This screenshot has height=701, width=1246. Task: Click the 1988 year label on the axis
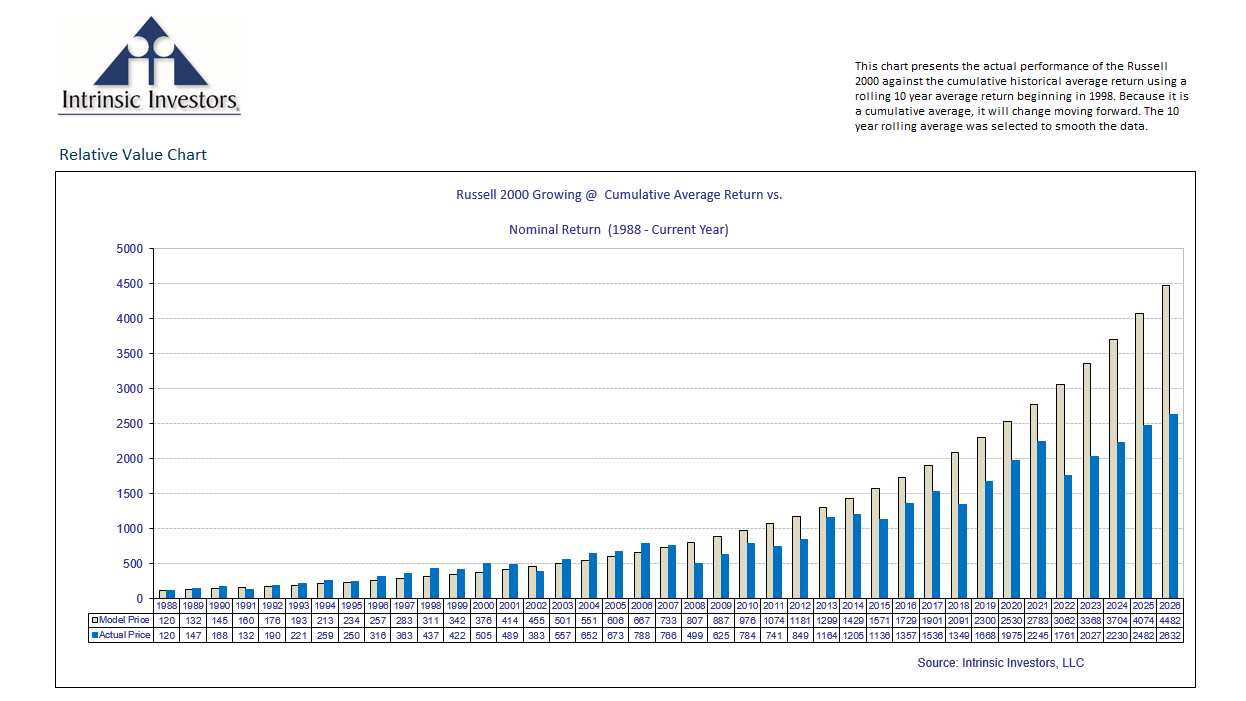tap(167, 605)
